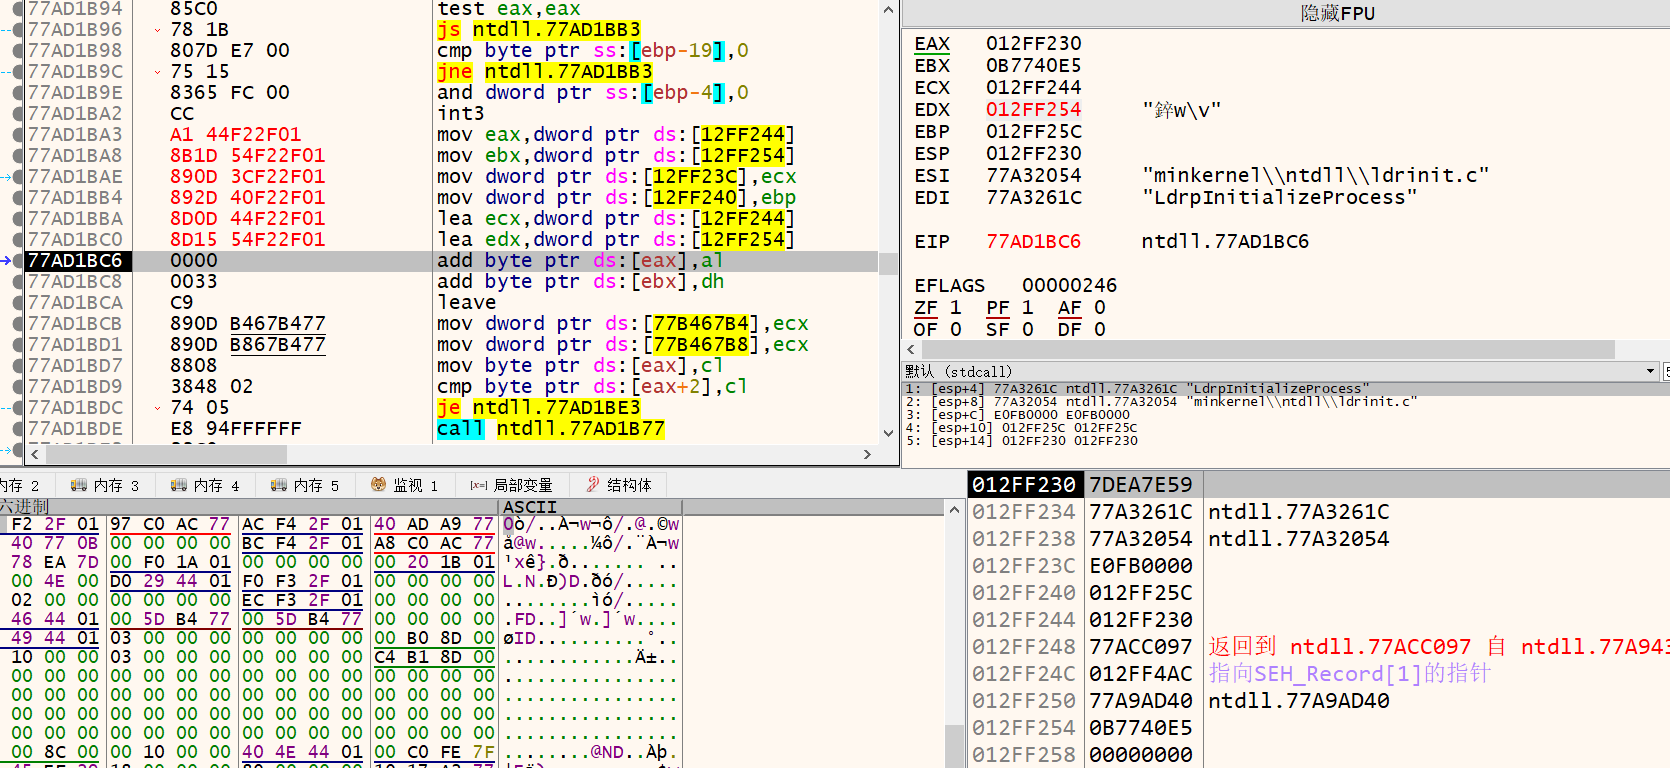Screen dimensions: 1670x768
Task: Click the disassembly horizontal scrollbar track
Action: tap(451, 454)
